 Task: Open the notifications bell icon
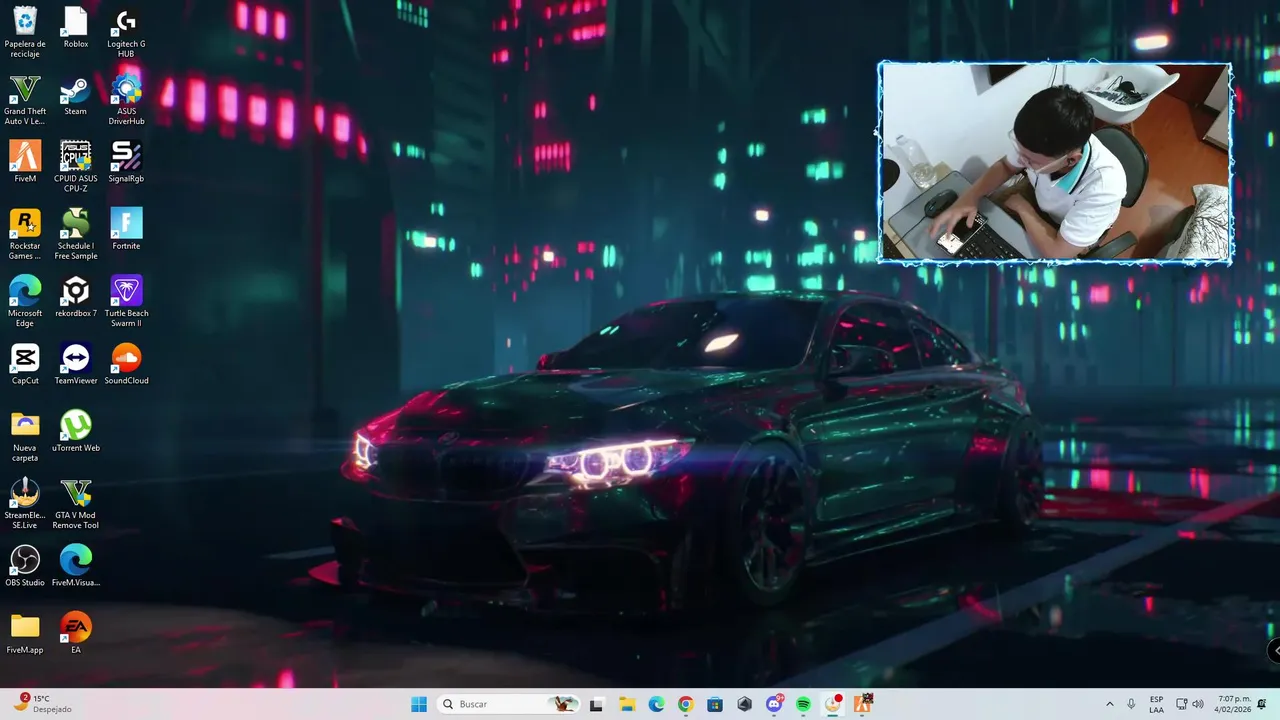[x=1262, y=704]
